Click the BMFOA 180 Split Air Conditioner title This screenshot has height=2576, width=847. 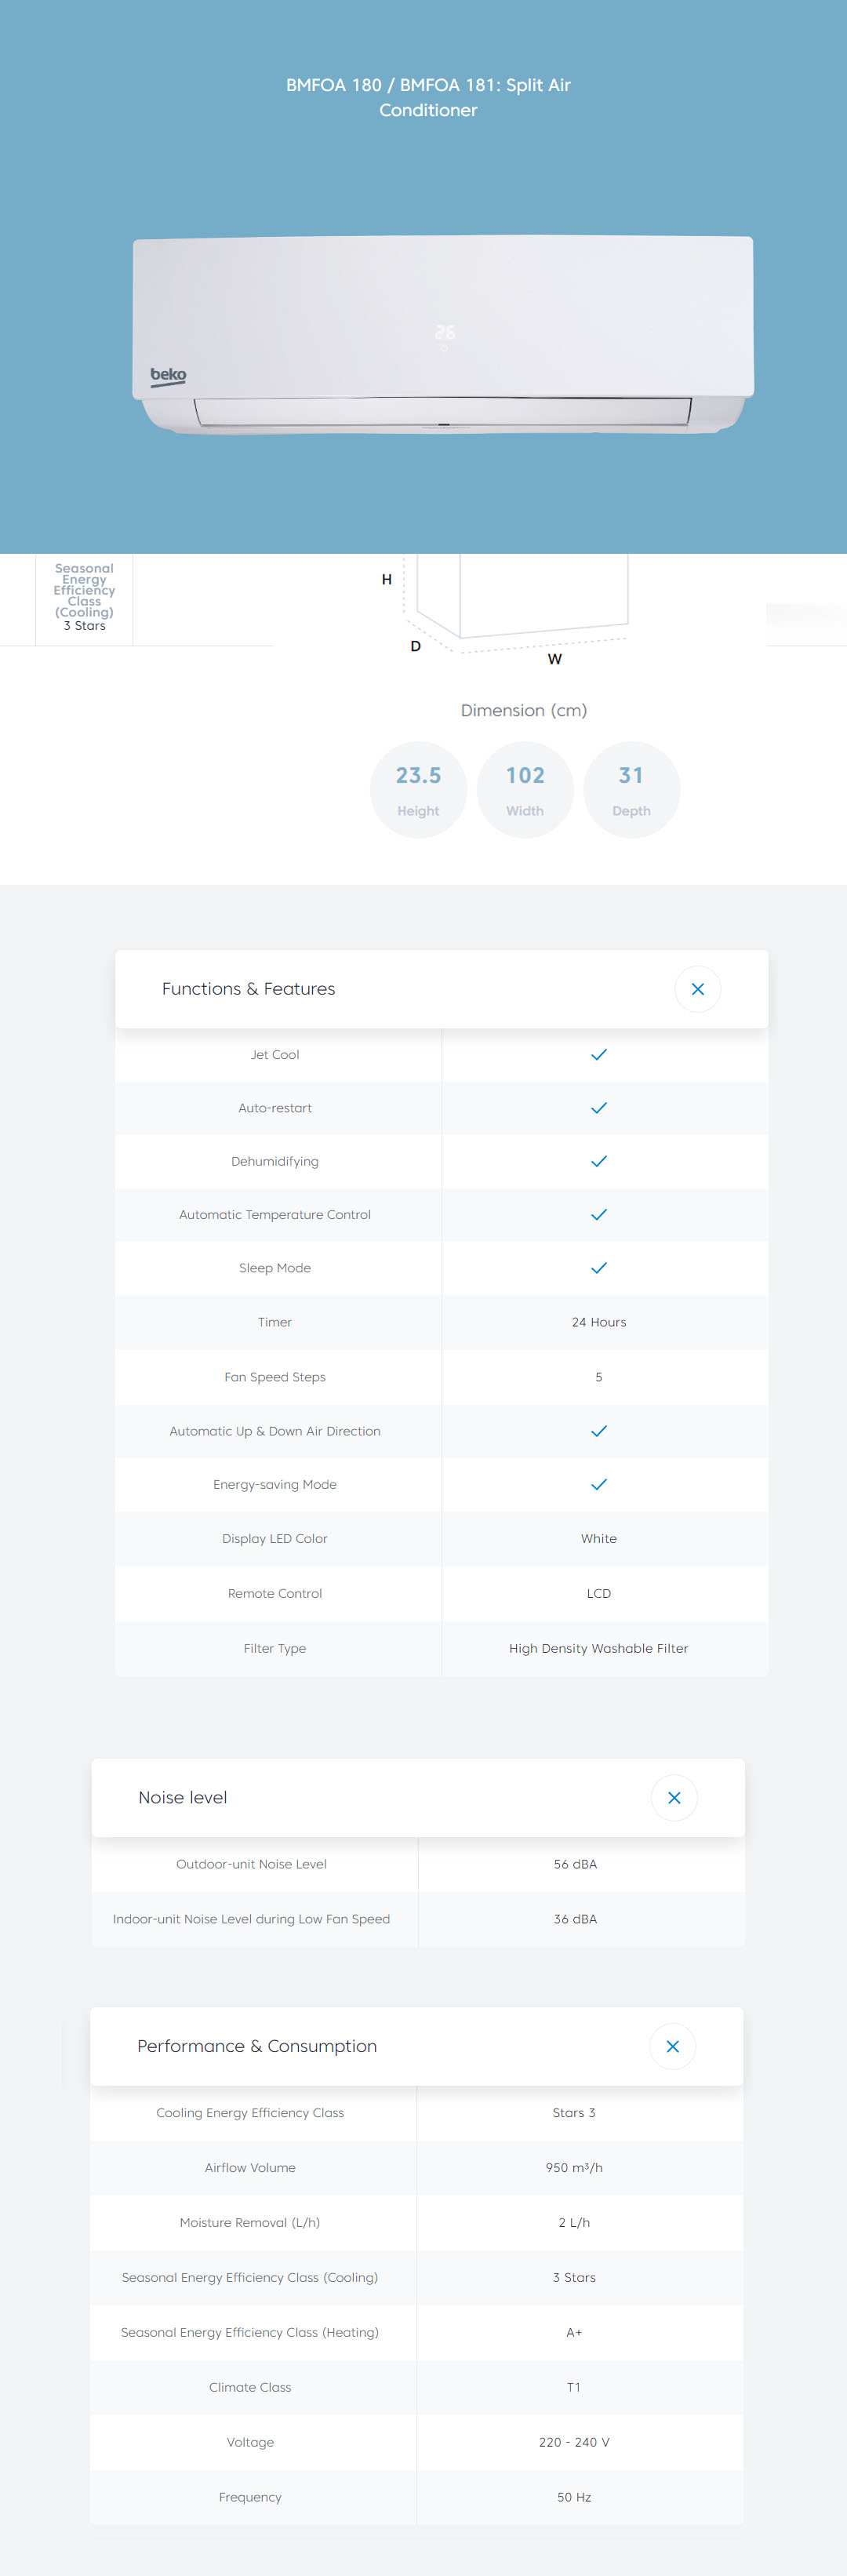(428, 97)
